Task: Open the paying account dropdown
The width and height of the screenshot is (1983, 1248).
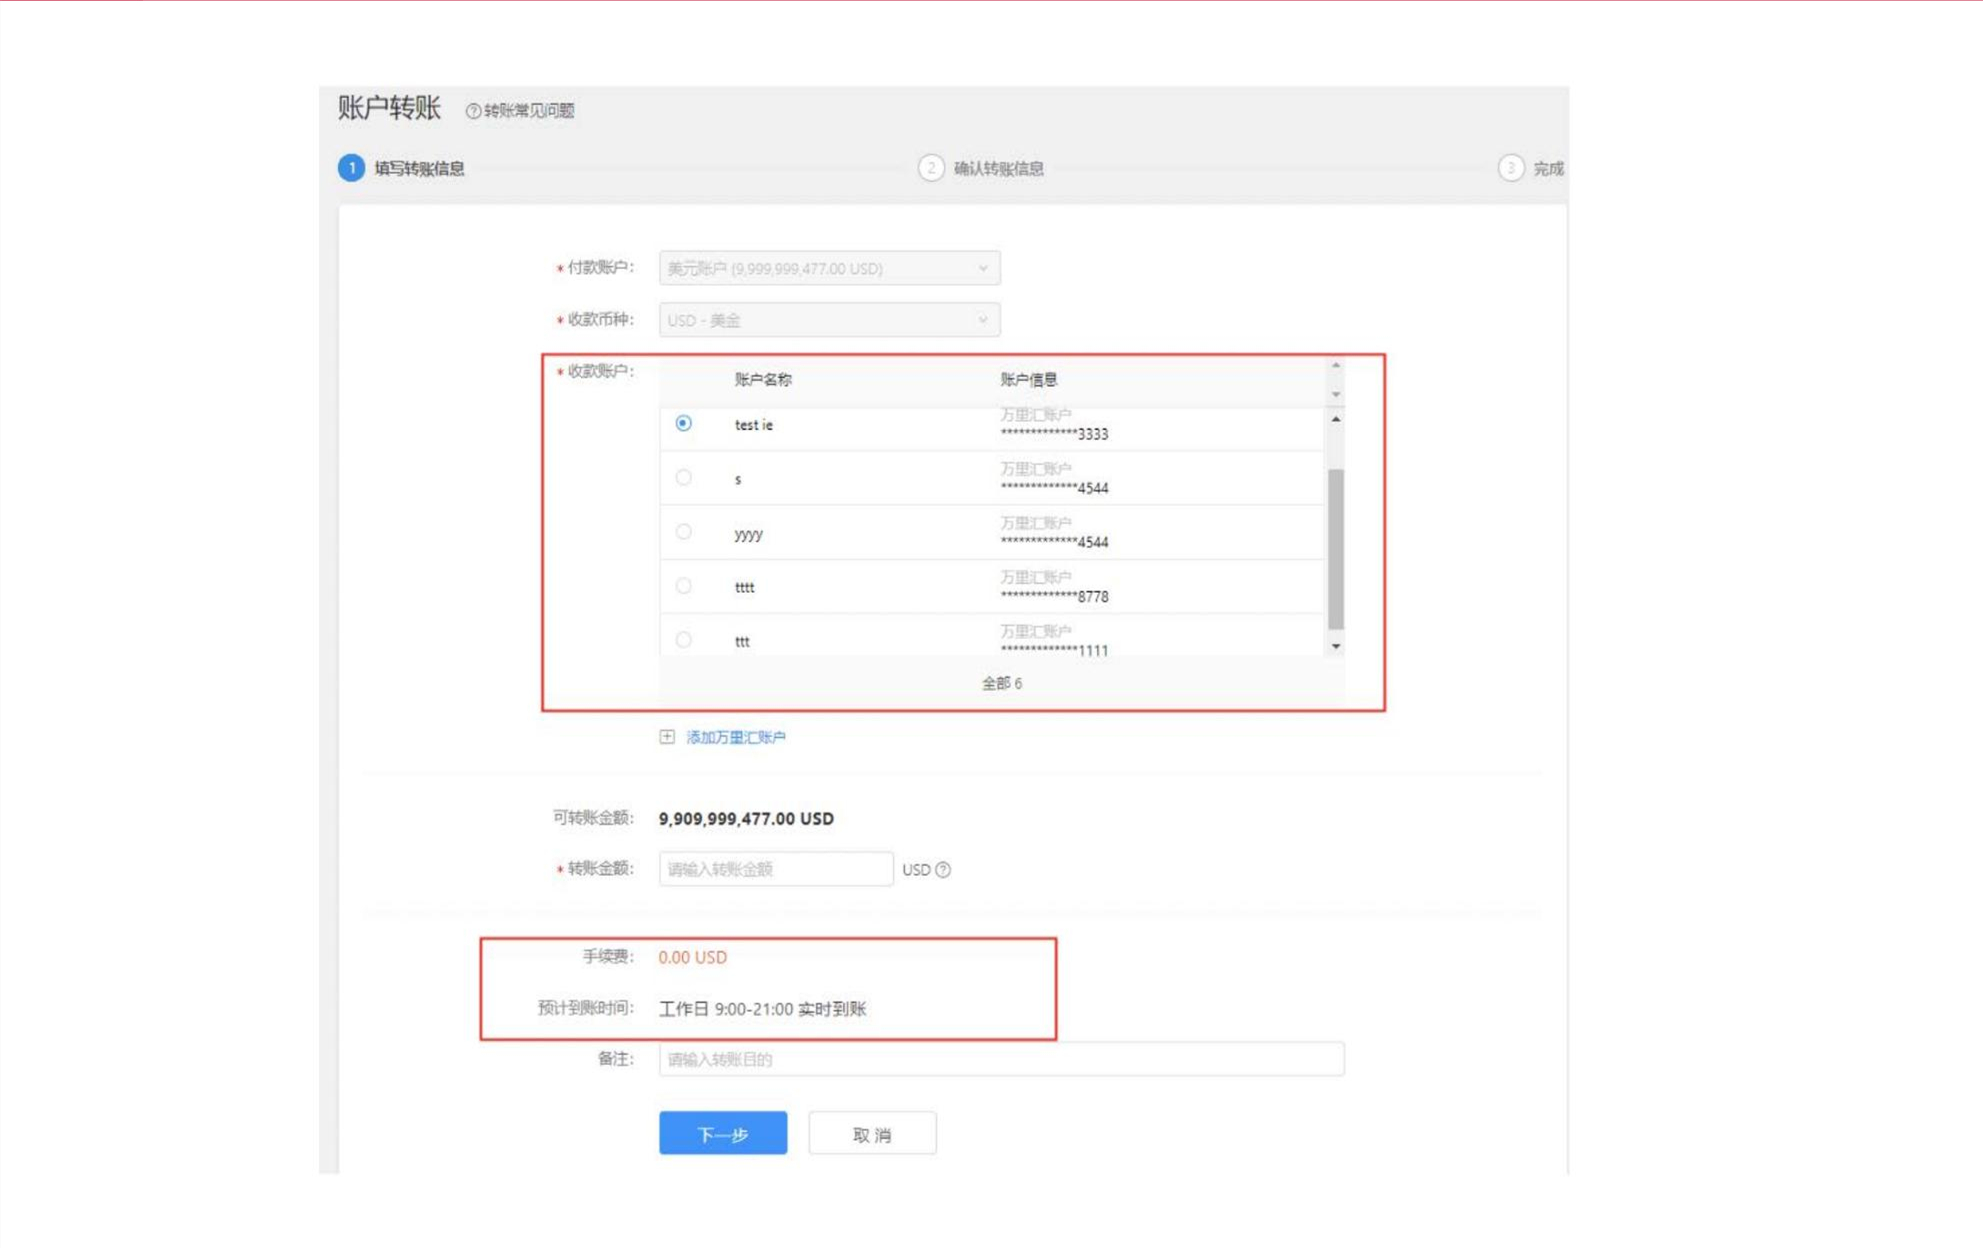Action: coord(829,268)
